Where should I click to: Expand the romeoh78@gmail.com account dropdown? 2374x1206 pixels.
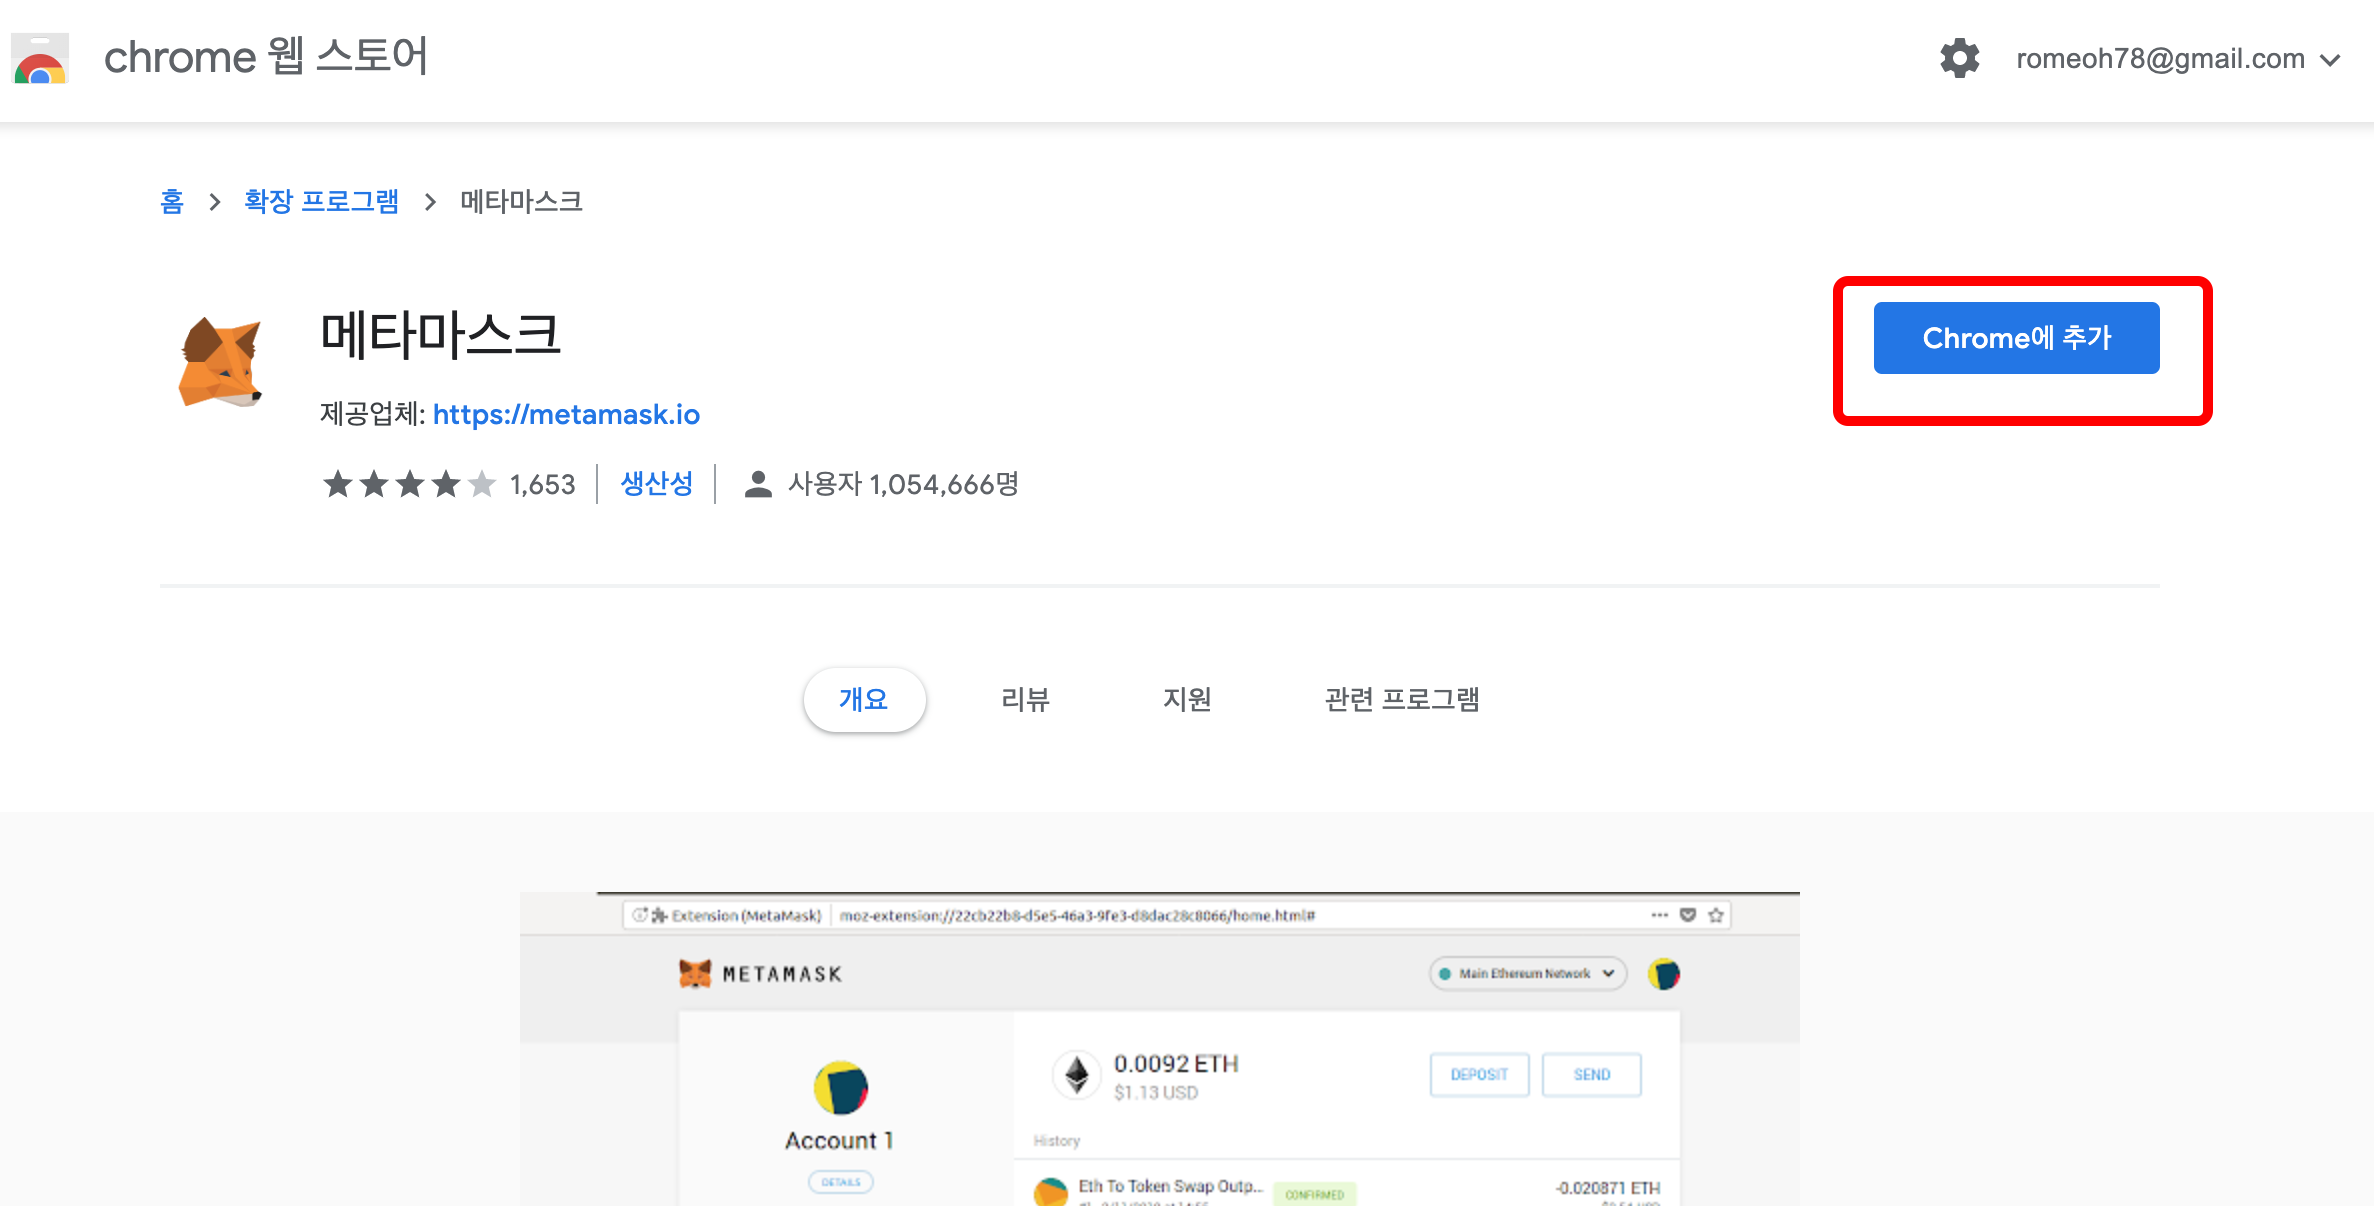click(2178, 59)
